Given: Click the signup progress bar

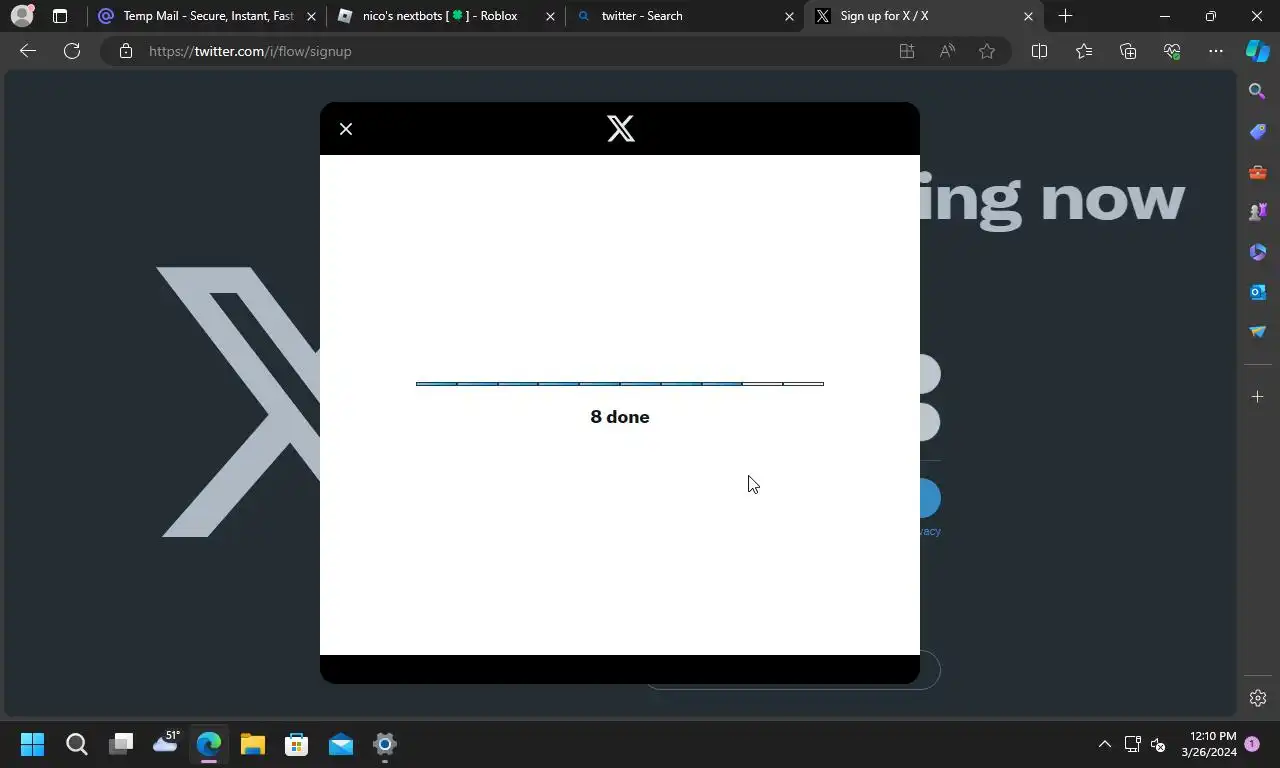Looking at the screenshot, I should point(620,384).
